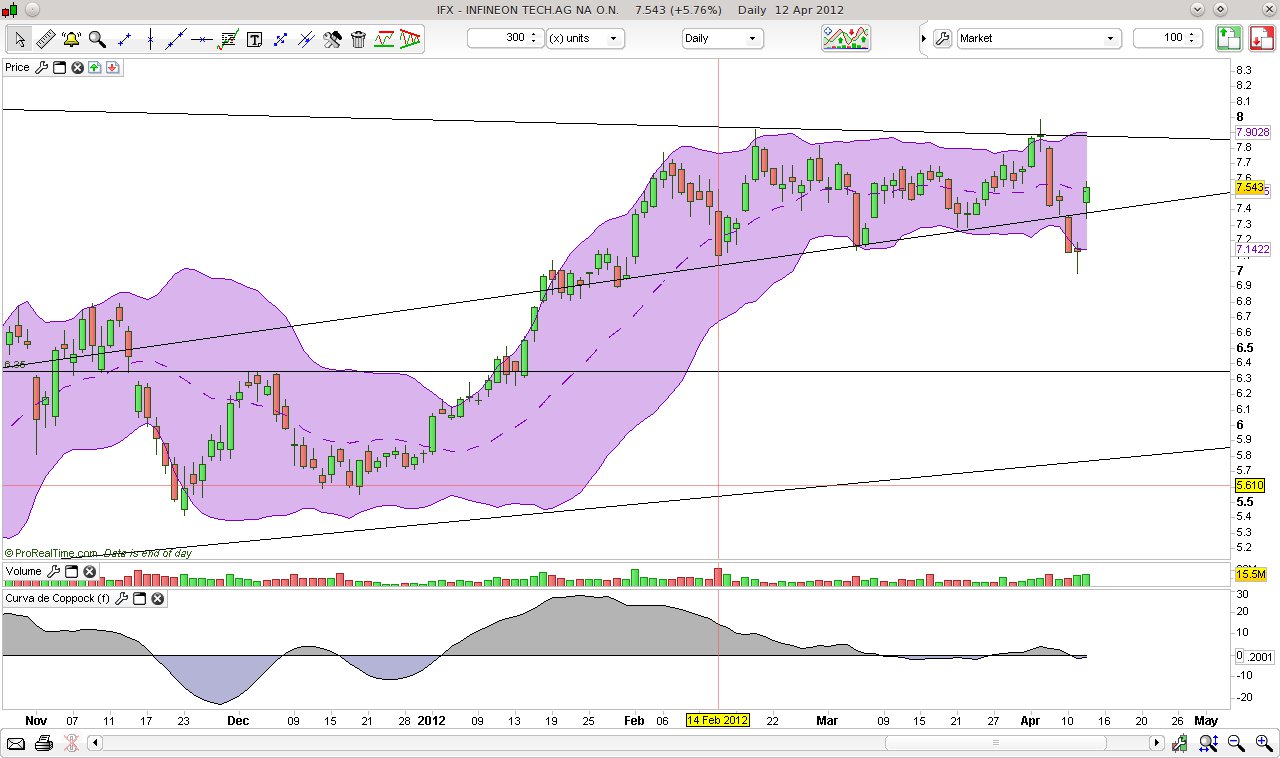Pick the trend line drawing tool

point(173,38)
